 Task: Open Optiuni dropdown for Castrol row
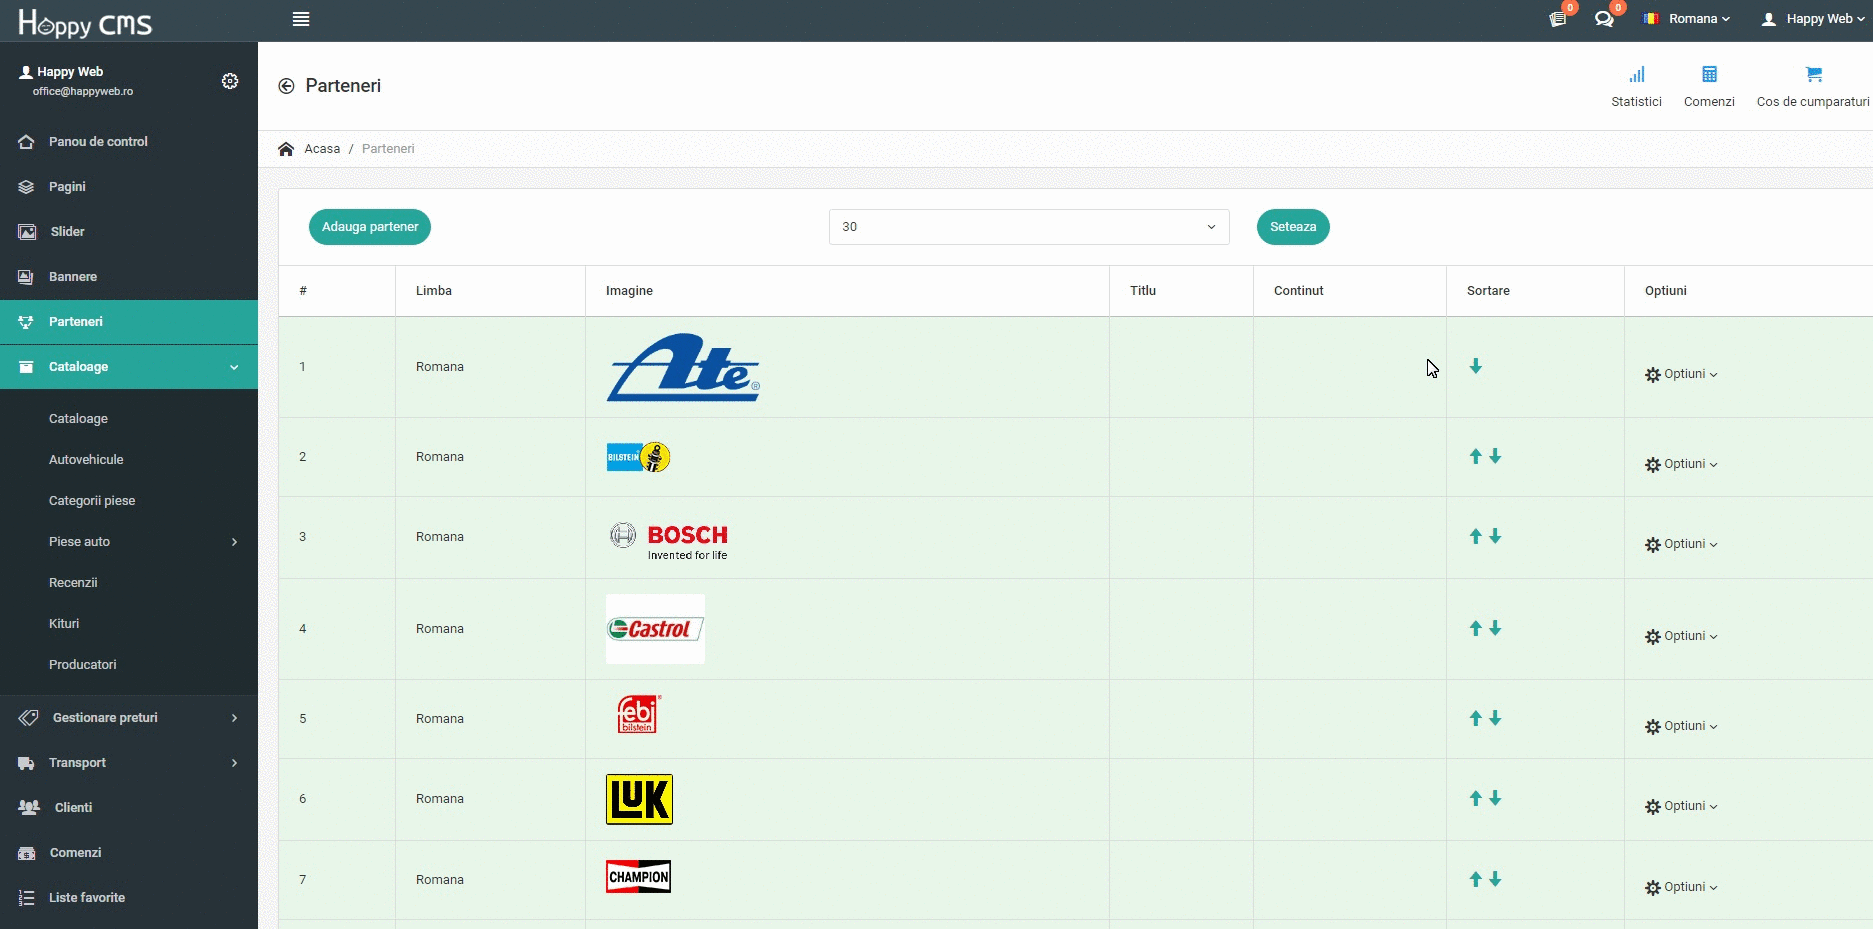[x=1681, y=636]
